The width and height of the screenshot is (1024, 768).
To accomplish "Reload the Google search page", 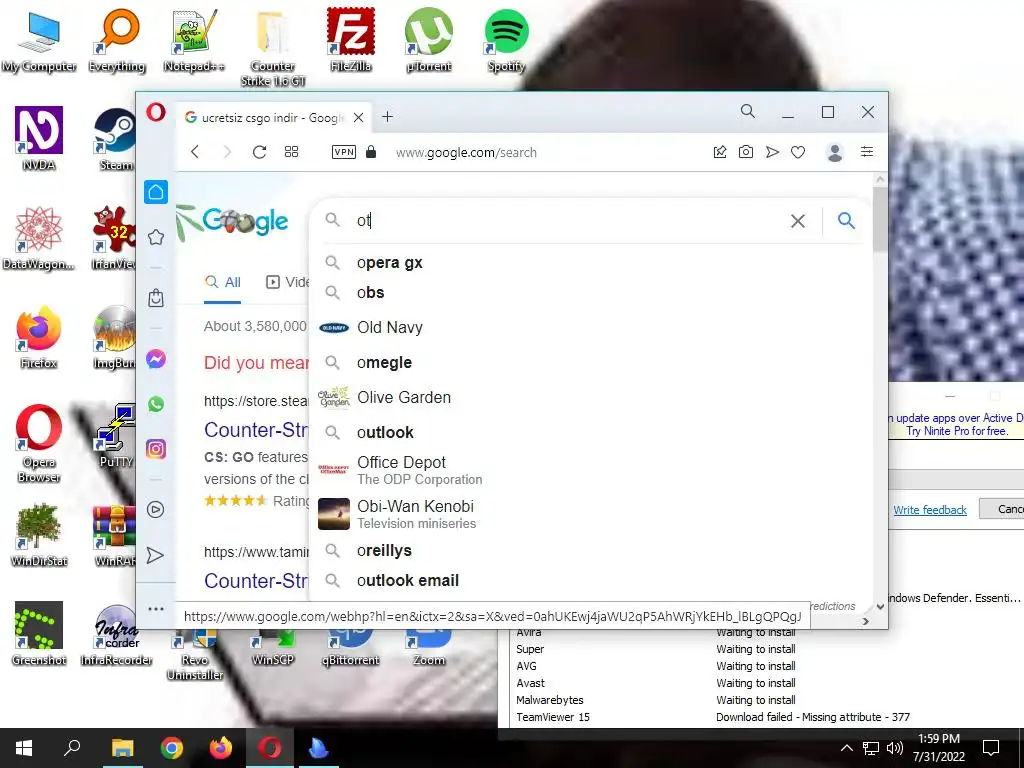I will [259, 152].
